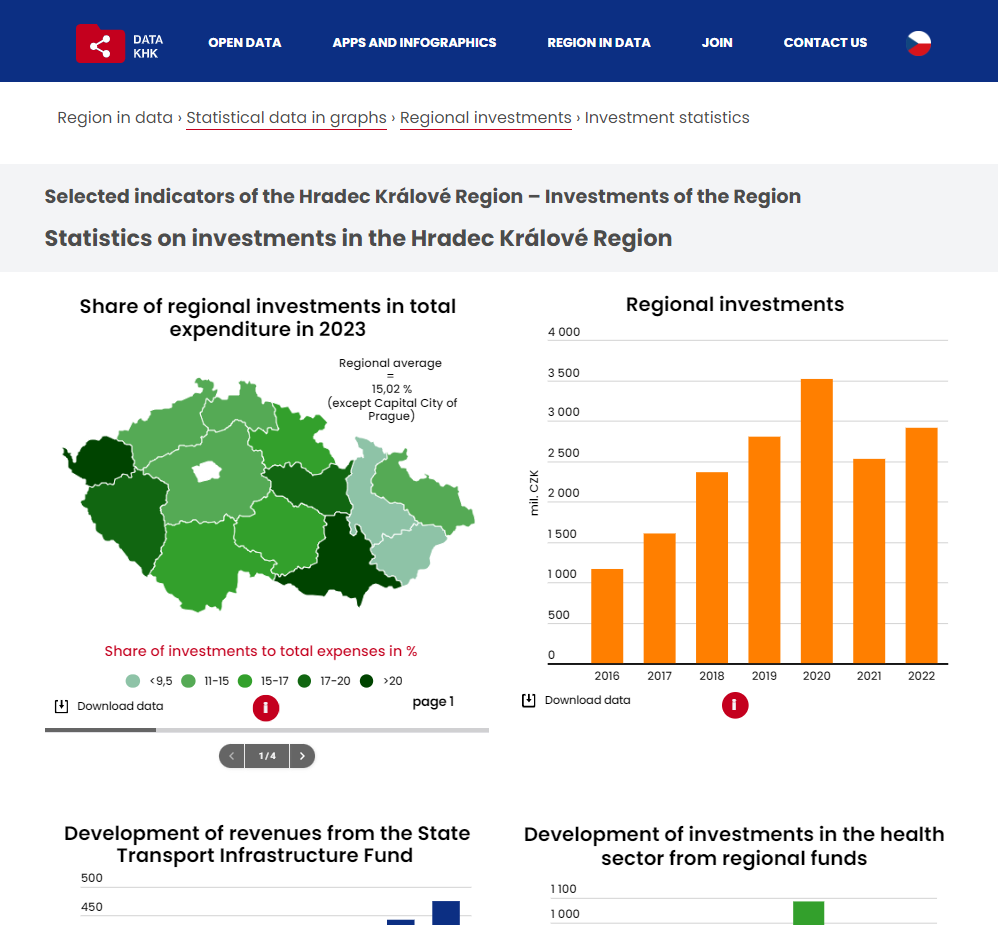Click the map page progress bar
This screenshot has width=998, height=925.
pos(267,730)
